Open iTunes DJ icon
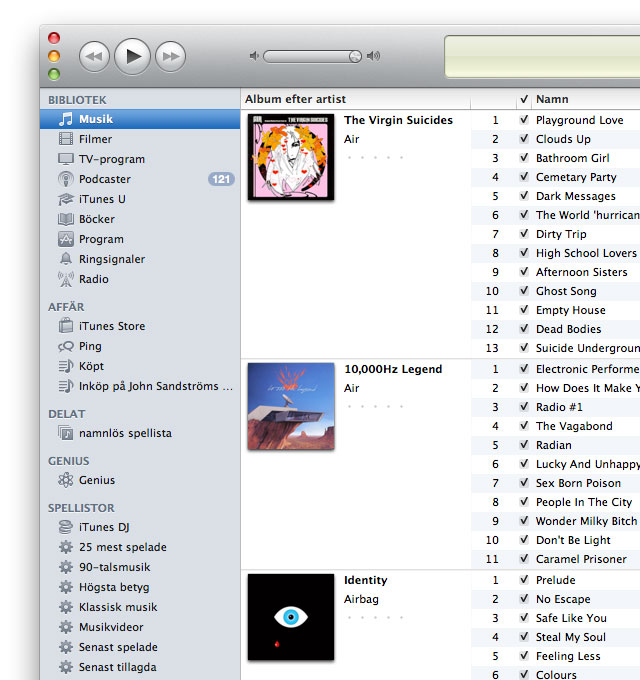The image size is (640, 680). pos(65,527)
